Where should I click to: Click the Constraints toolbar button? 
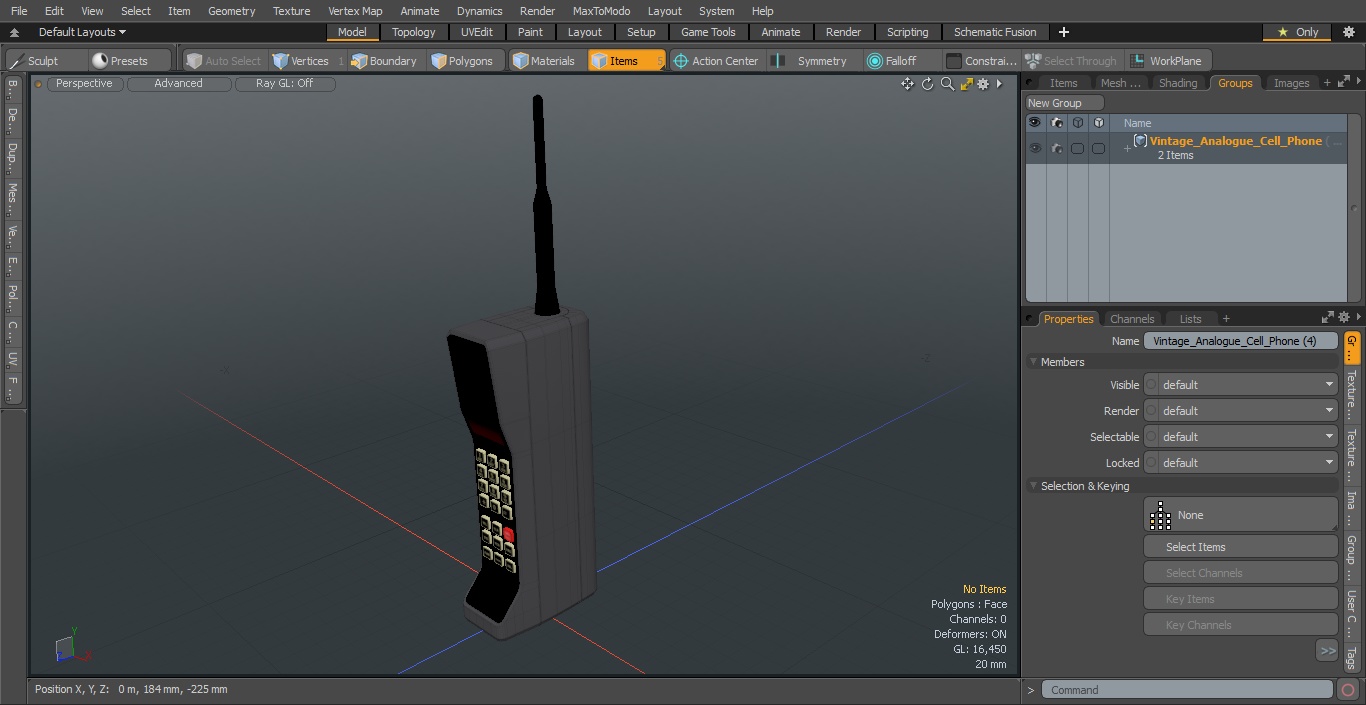pos(982,61)
